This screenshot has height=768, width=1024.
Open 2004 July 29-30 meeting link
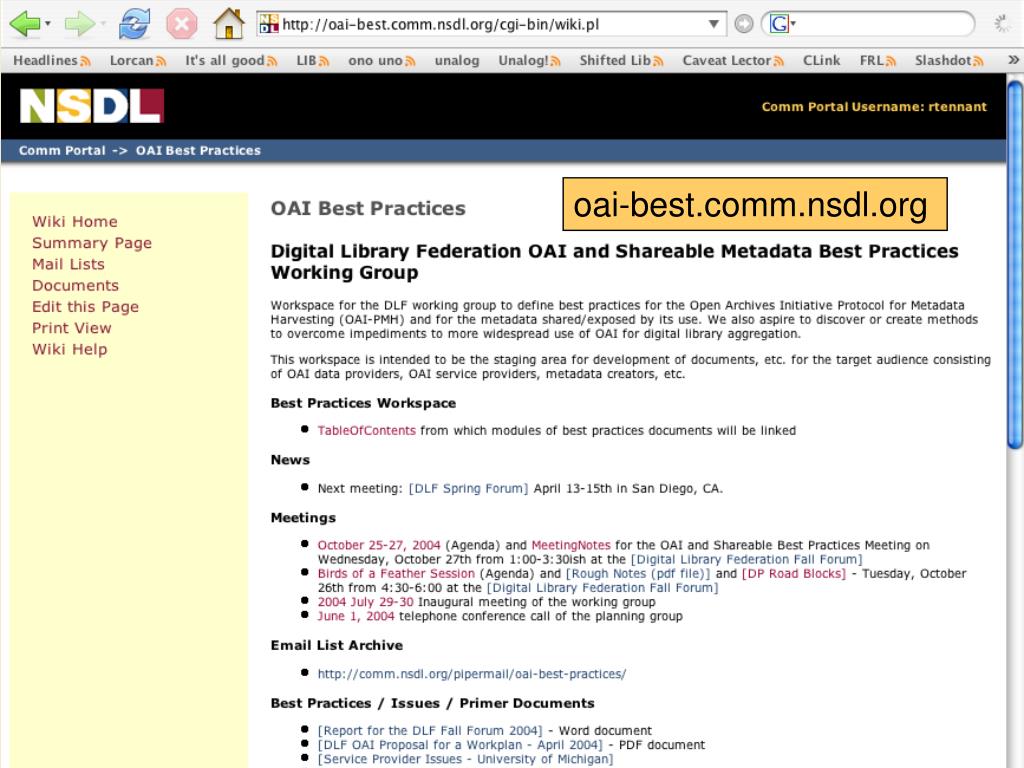pyautogui.click(x=365, y=602)
